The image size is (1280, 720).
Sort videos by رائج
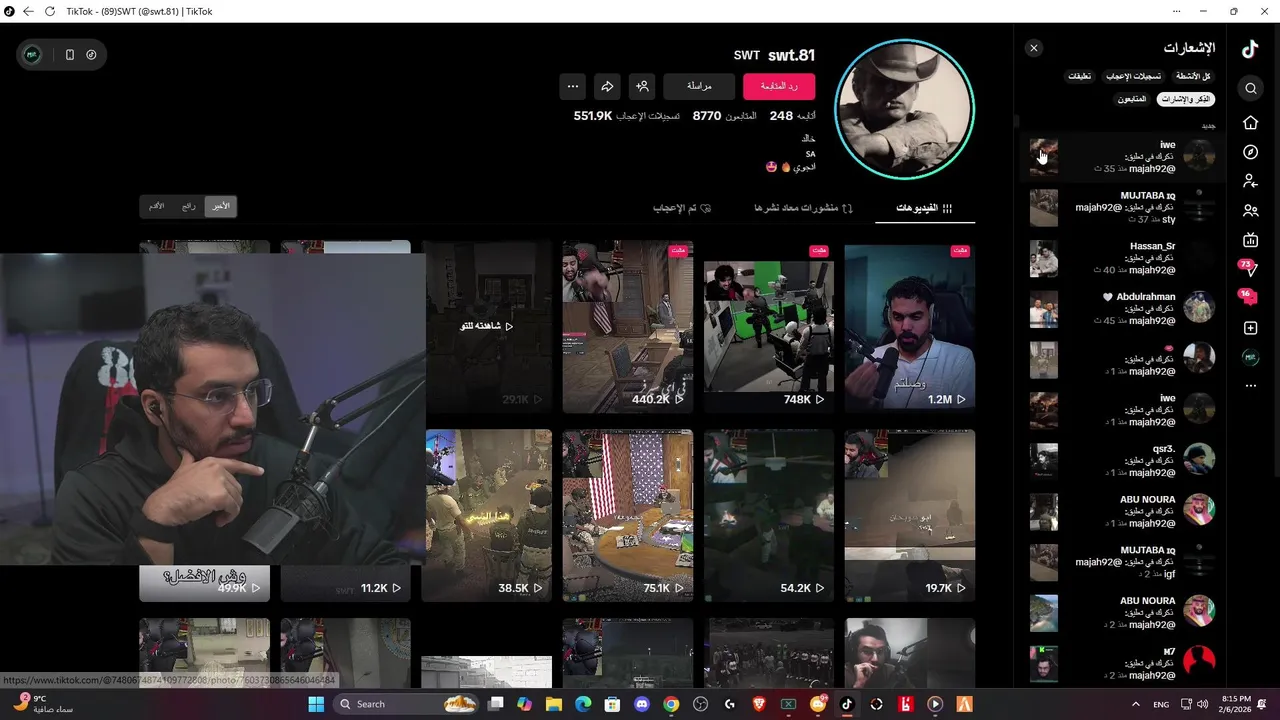click(188, 206)
